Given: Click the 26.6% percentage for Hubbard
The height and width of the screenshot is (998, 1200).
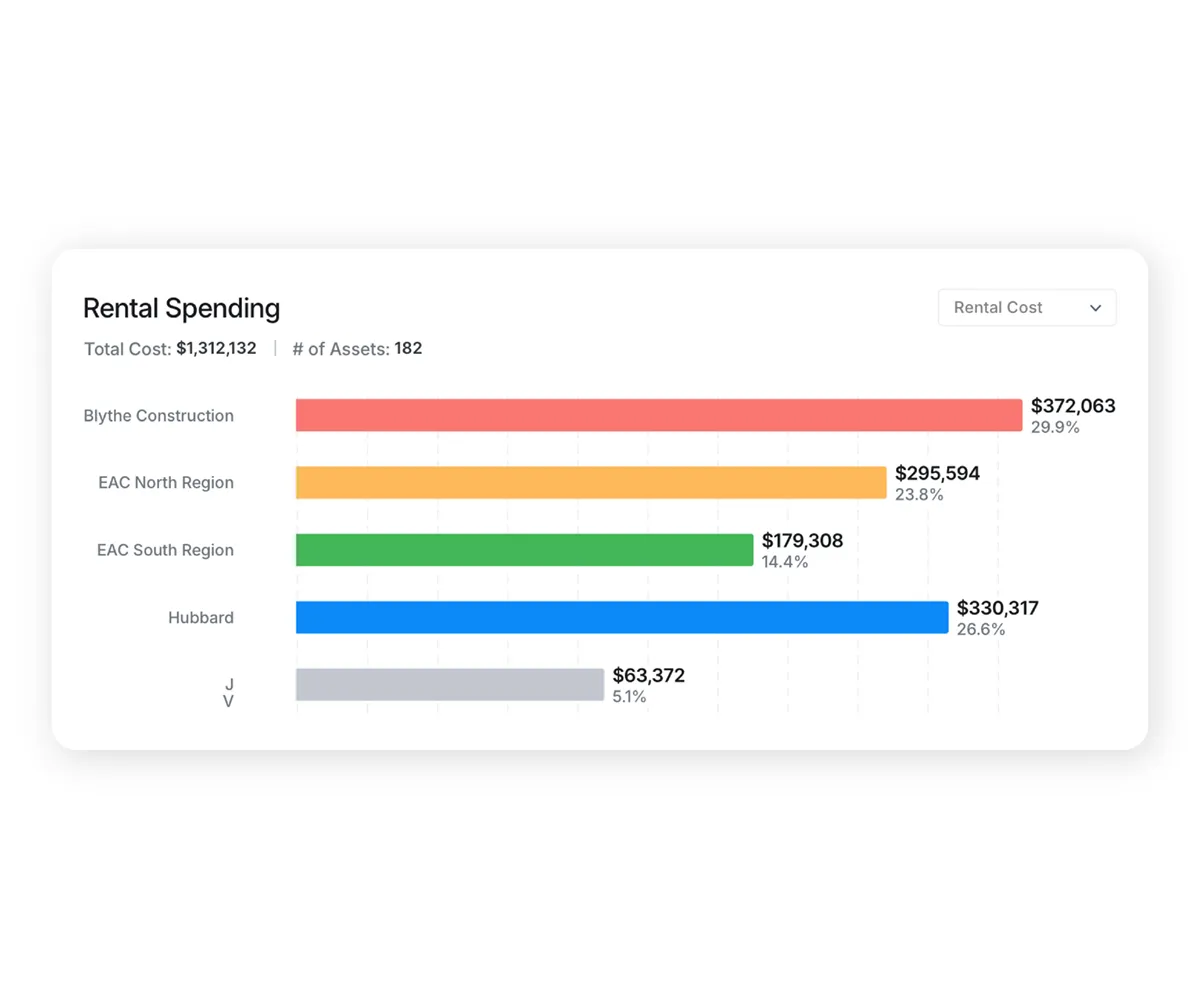Looking at the screenshot, I should (979, 629).
